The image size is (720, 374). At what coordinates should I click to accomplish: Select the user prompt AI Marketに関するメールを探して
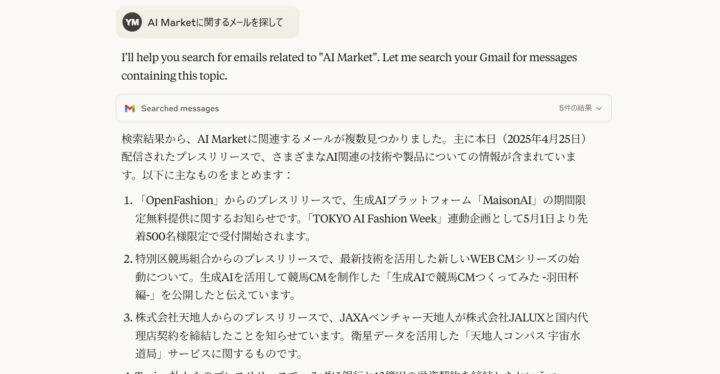click(215, 22)
